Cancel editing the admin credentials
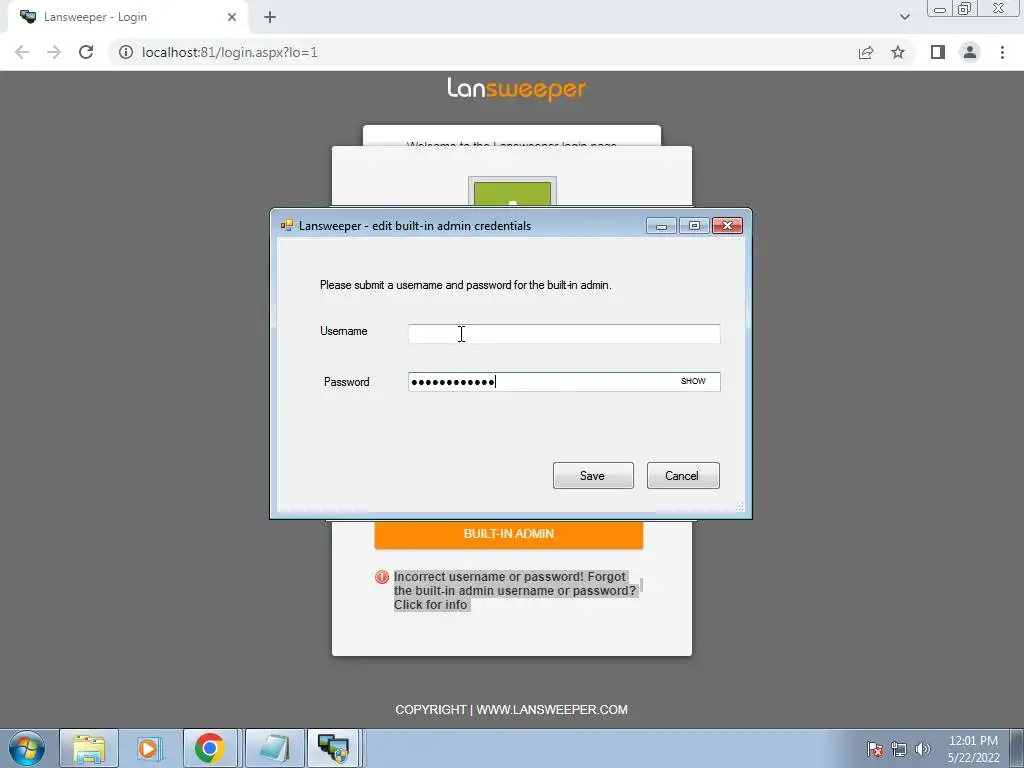Screen dimensions: 1024x768 pos(683,475)
